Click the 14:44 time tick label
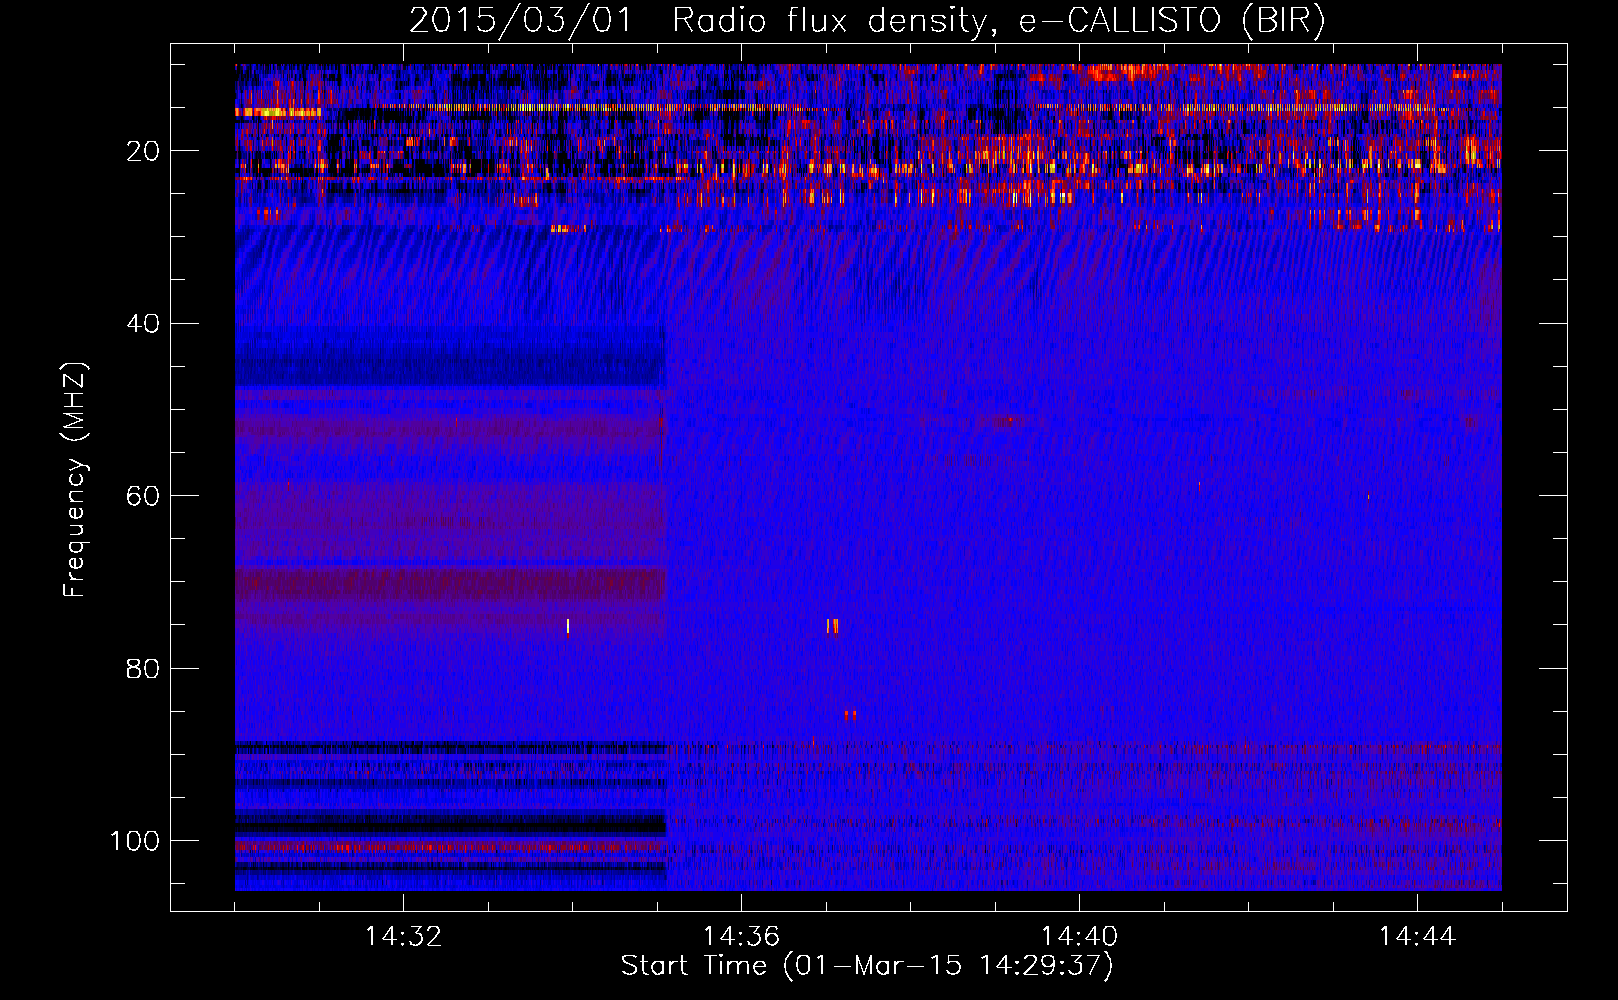Viewport: 1618px width, 1000px height. point(1417,937)
